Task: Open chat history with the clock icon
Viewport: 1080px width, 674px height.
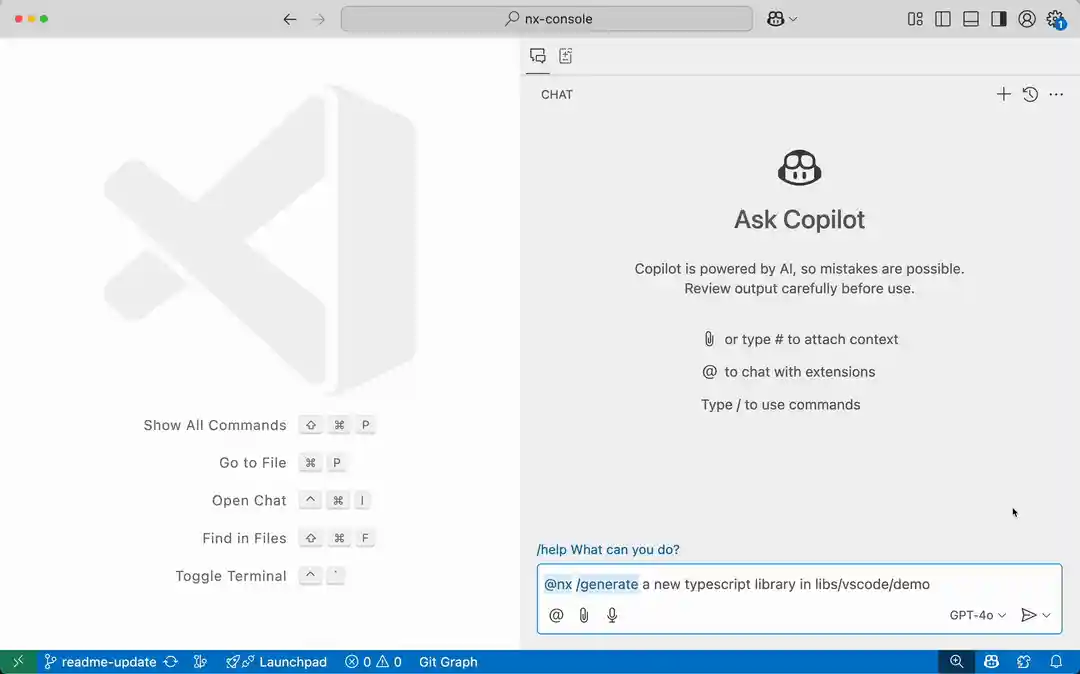Action: pyautogui.click(x=1031, y=94)
